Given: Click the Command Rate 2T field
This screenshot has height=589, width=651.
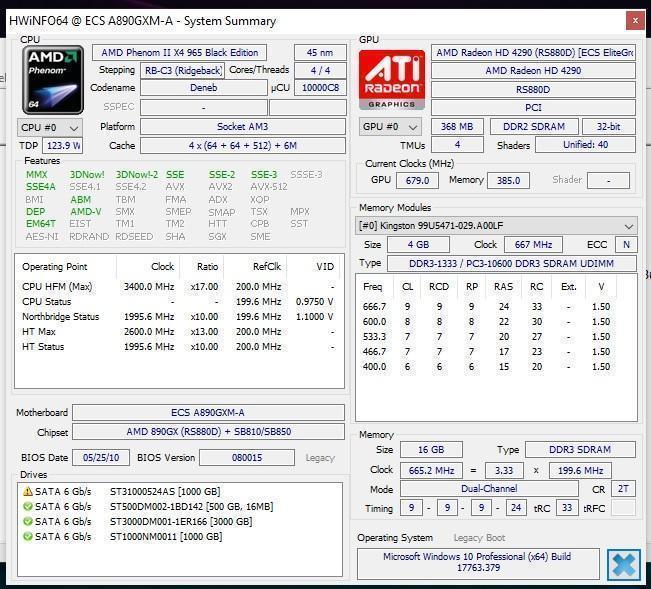Looking at the screenshot, I should click(623, 489).
